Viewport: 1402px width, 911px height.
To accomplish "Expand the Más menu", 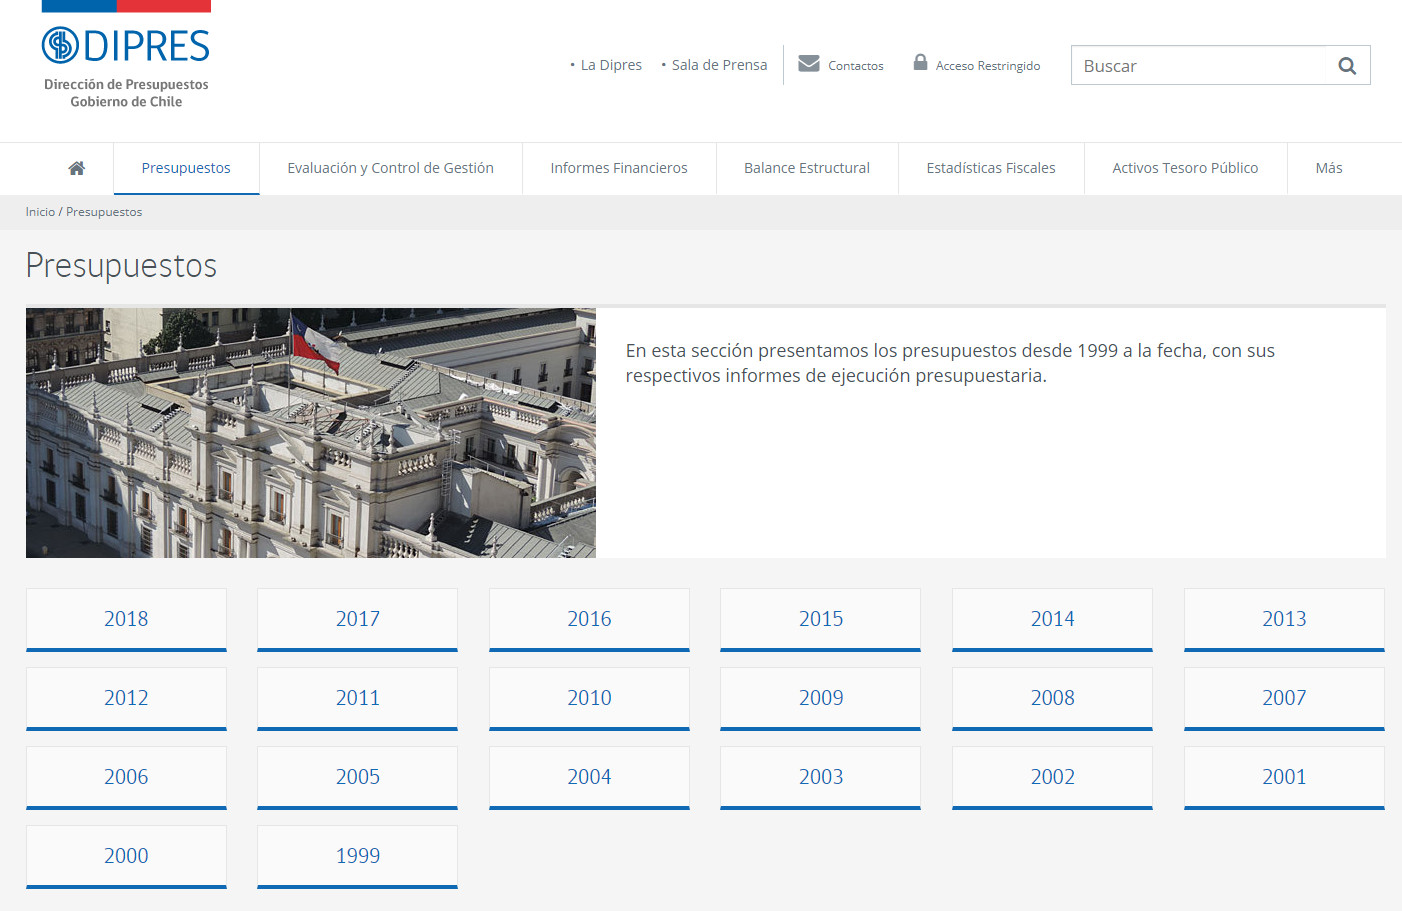I will click(x=1329, y=168).
